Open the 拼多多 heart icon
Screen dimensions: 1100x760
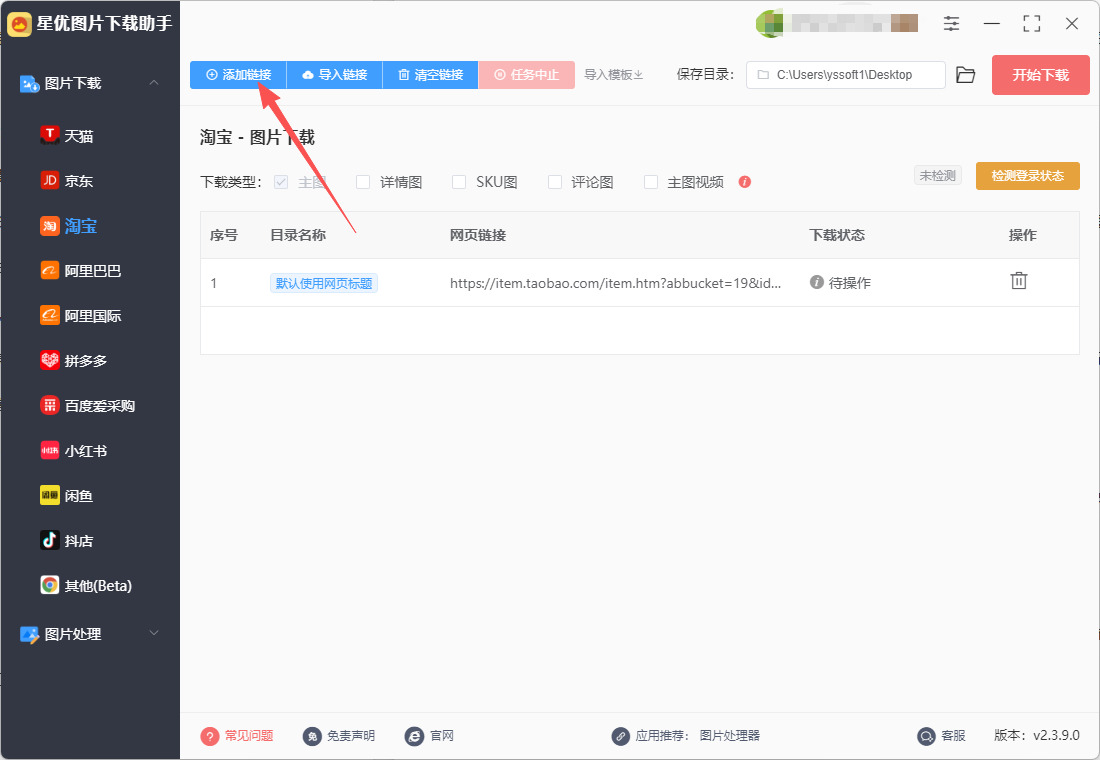click(50, 360)
